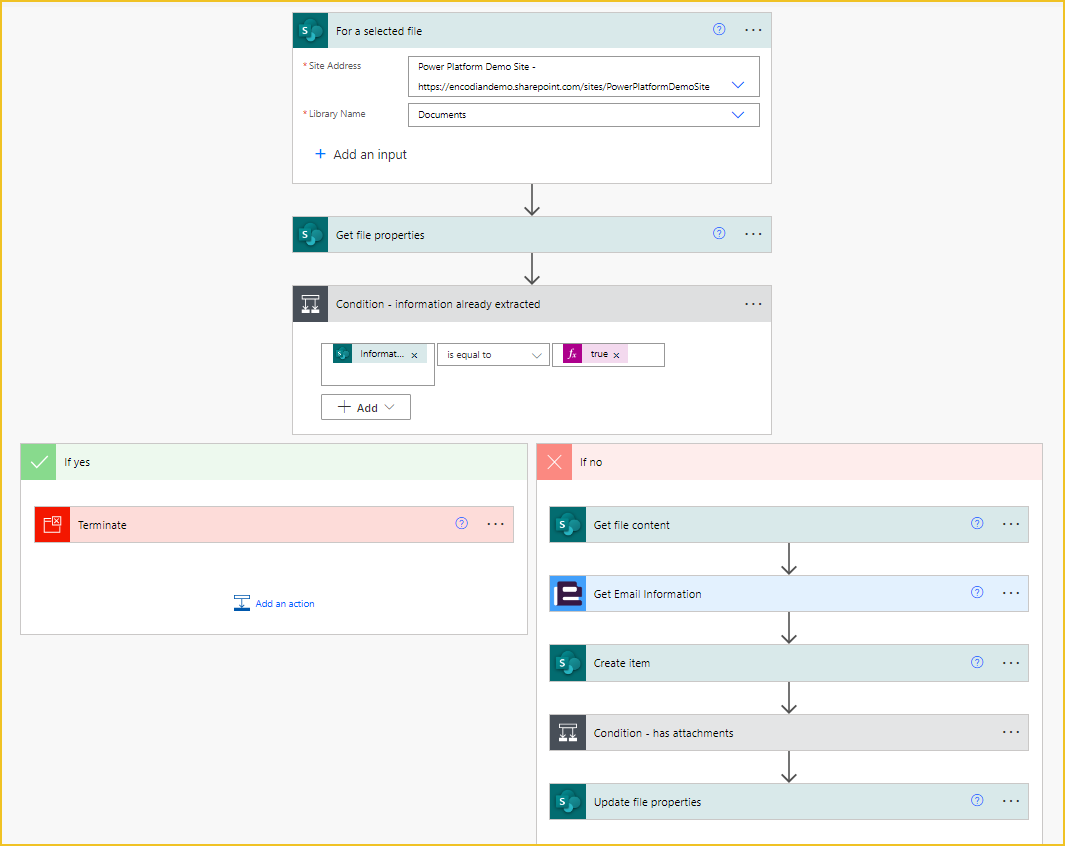Open ellipsis menu on Condition - has attachments

[1011, 733]
